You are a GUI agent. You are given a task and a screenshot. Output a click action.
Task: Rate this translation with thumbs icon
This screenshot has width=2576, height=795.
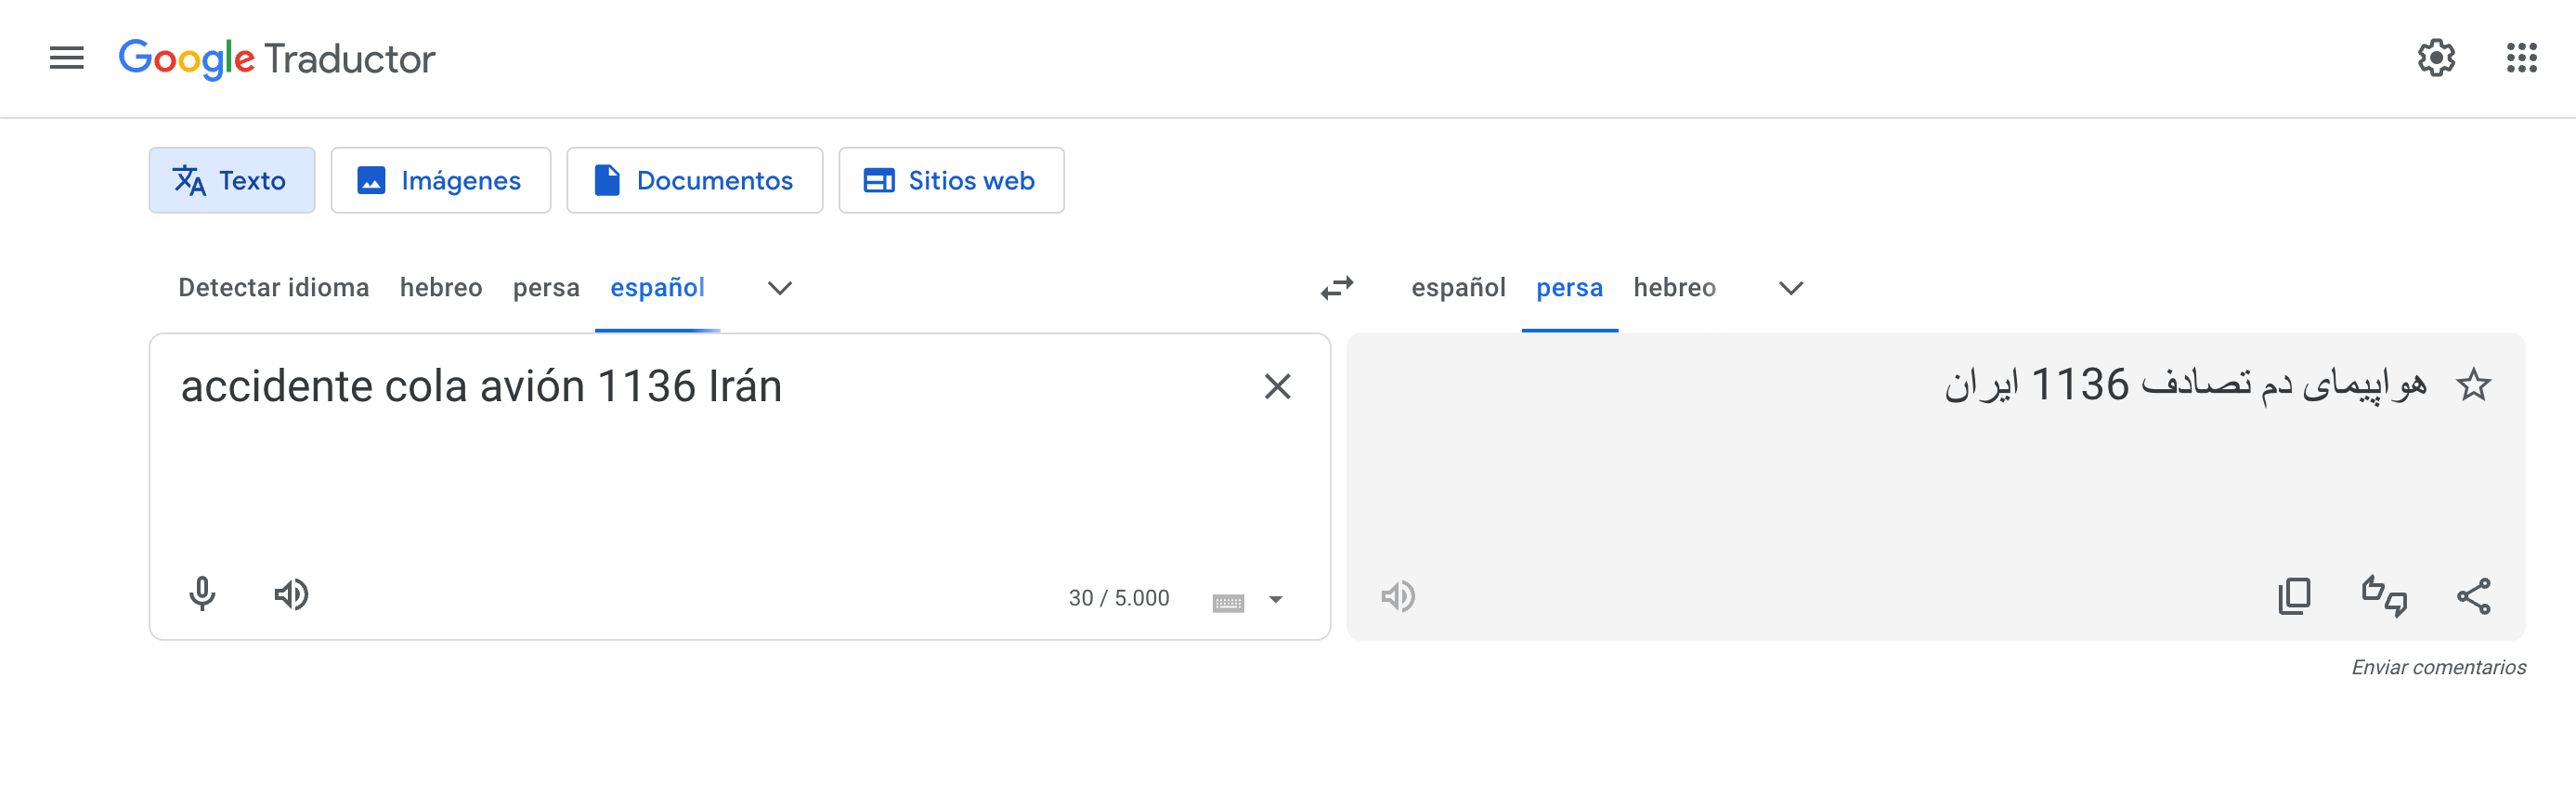[2384, 596]
